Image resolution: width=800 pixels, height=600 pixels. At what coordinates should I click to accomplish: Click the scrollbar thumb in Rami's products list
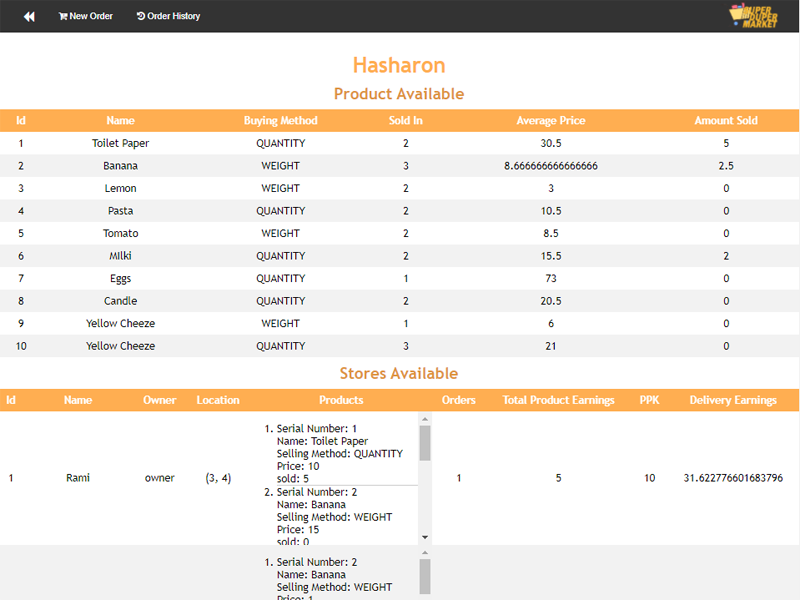(425, 443)
